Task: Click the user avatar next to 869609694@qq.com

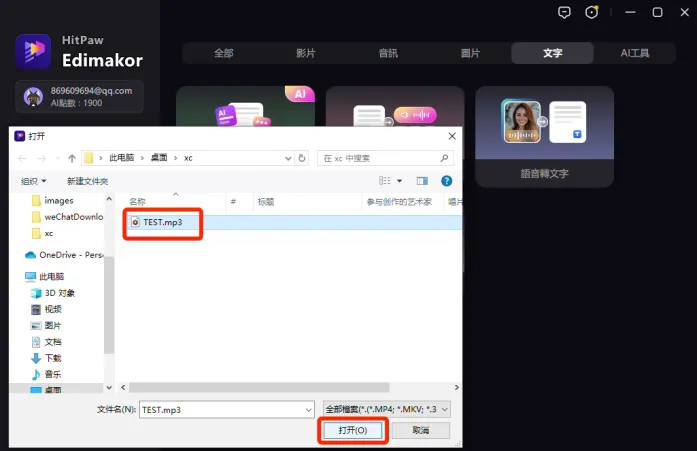Action: pos(33,96)
